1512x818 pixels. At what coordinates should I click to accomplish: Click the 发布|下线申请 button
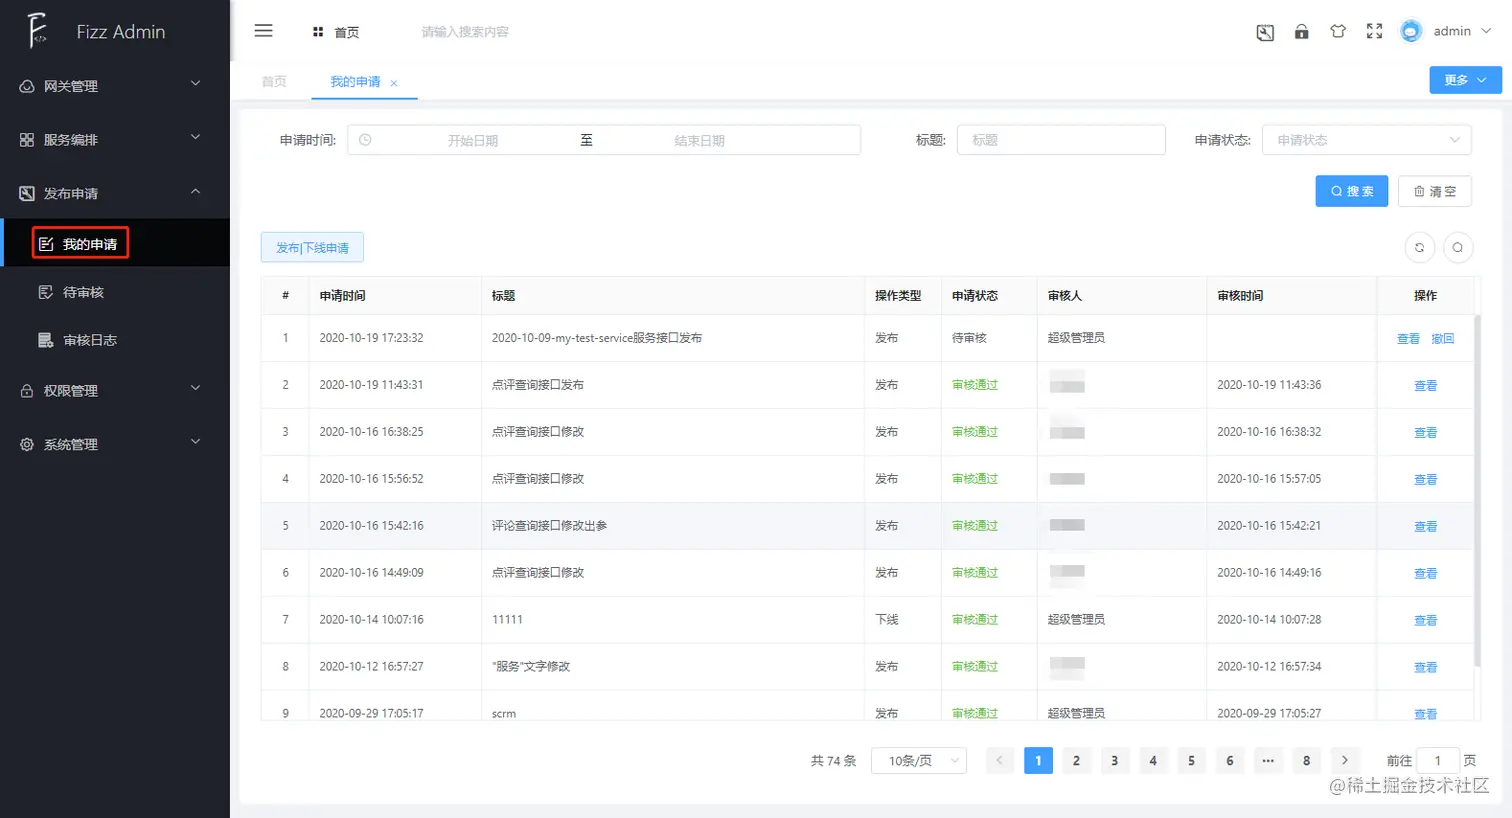point(312,247)
